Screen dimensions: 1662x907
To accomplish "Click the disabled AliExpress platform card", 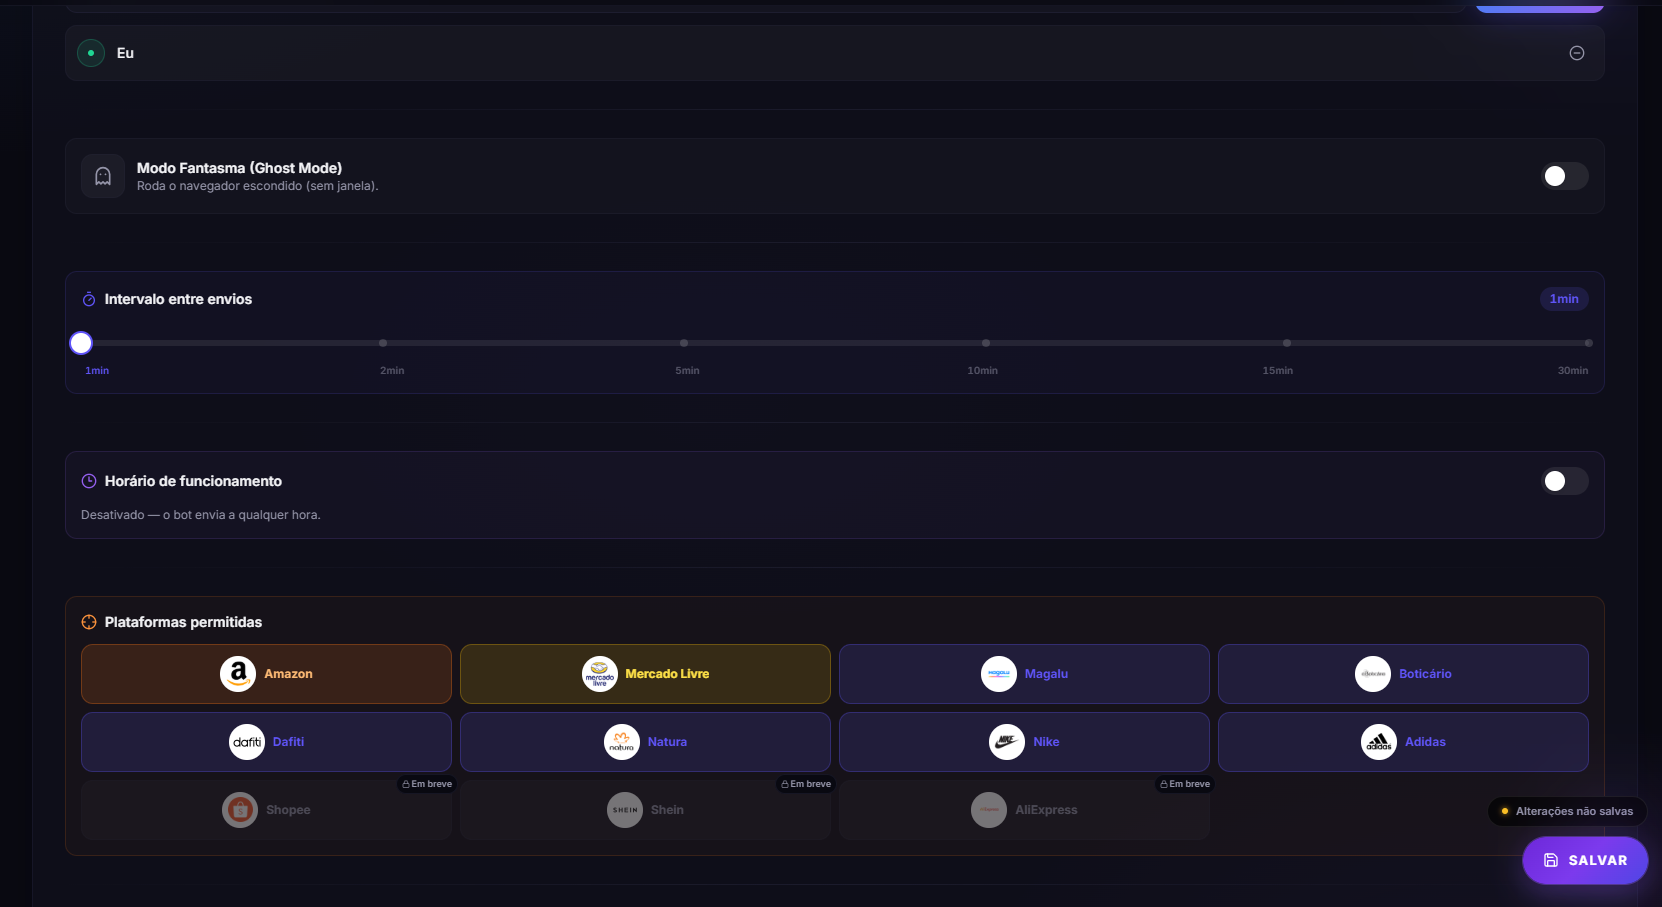I will click(x=1024, y=810).
